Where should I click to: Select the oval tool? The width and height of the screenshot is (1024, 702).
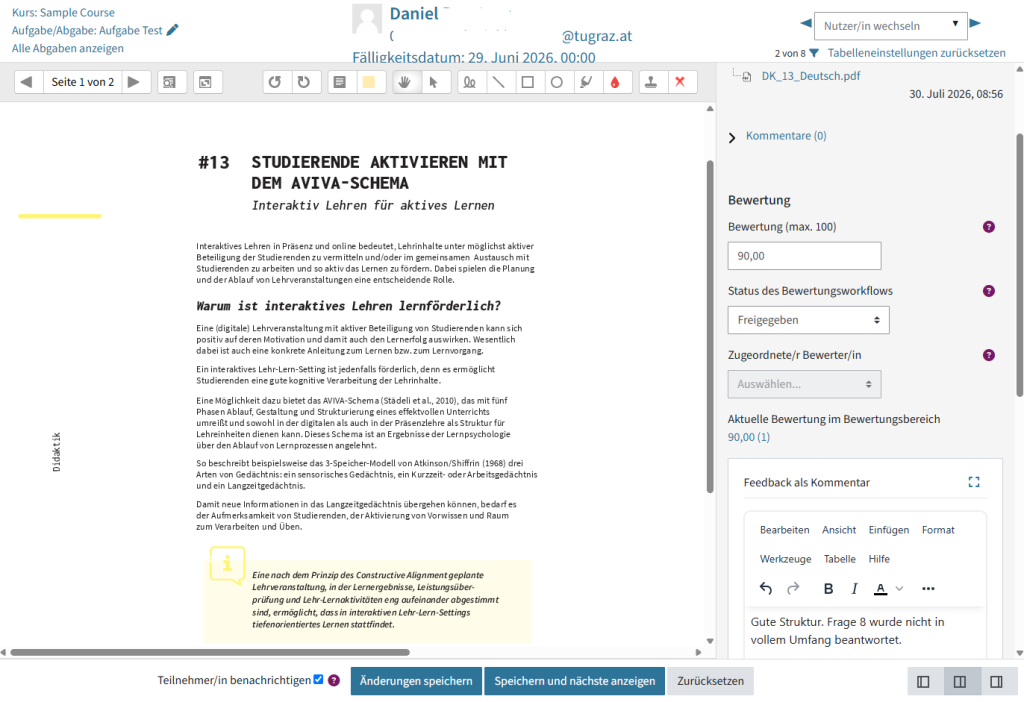point(557,82)
